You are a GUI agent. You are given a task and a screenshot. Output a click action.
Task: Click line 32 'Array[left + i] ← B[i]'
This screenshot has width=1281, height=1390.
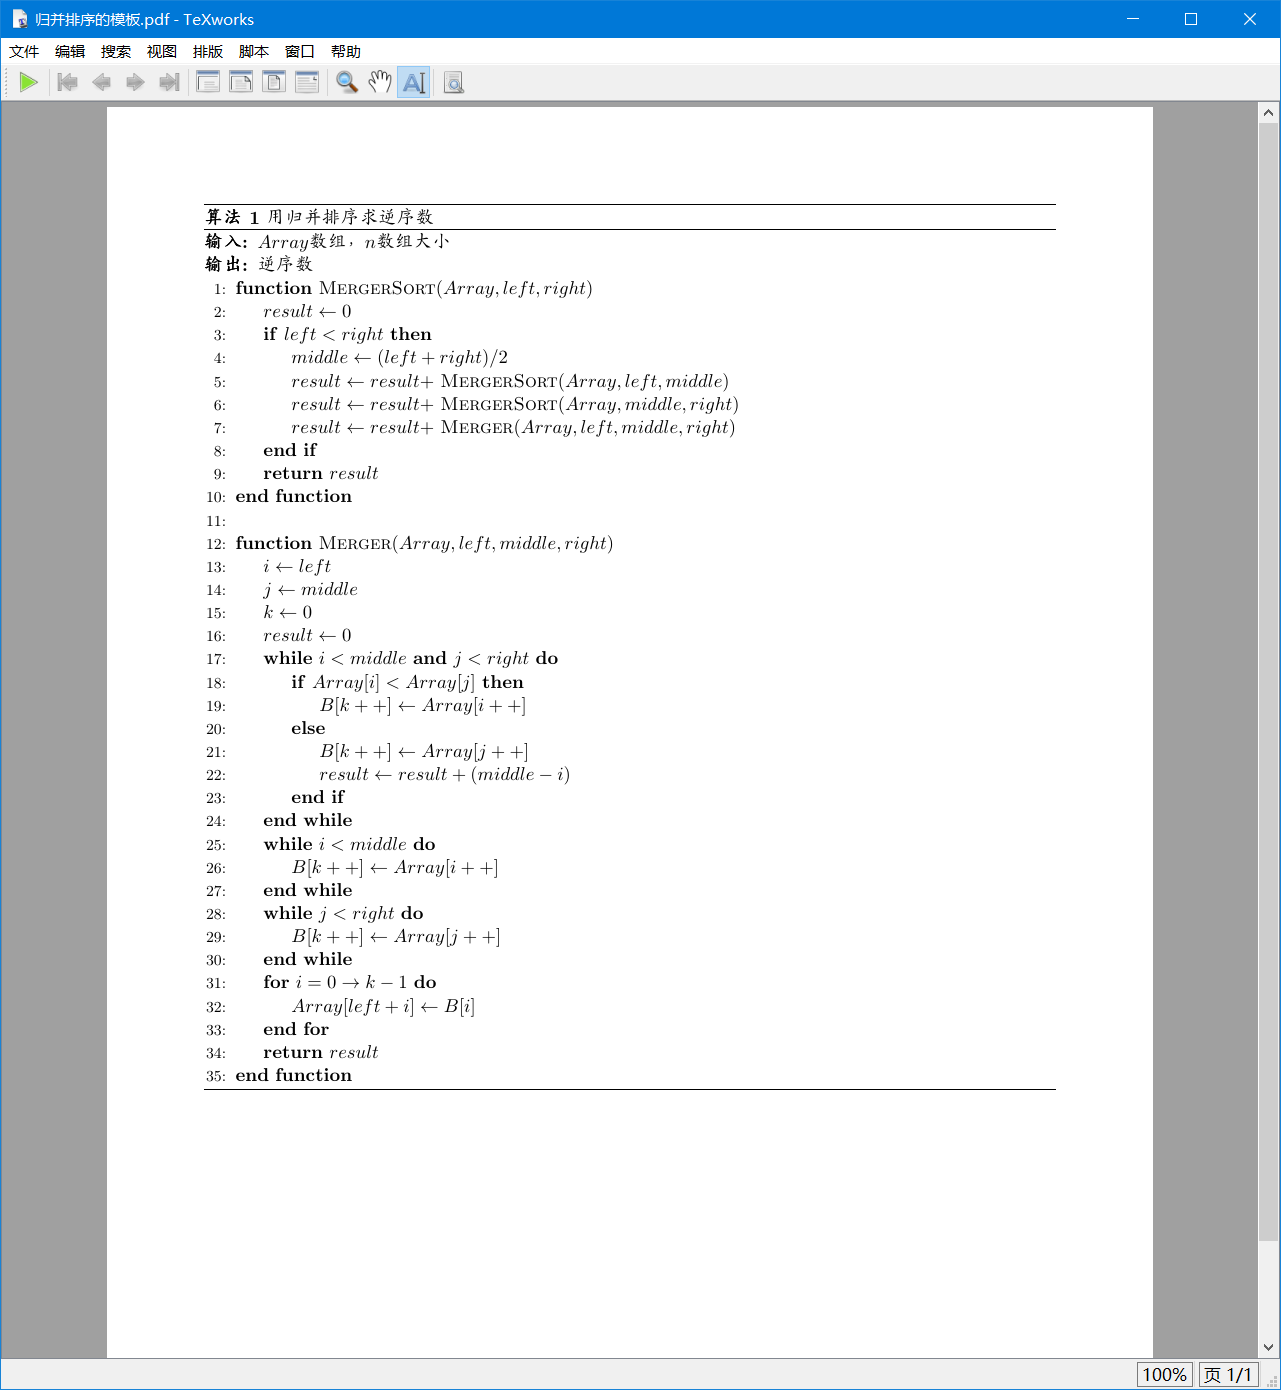click(x=383, y=1006)
